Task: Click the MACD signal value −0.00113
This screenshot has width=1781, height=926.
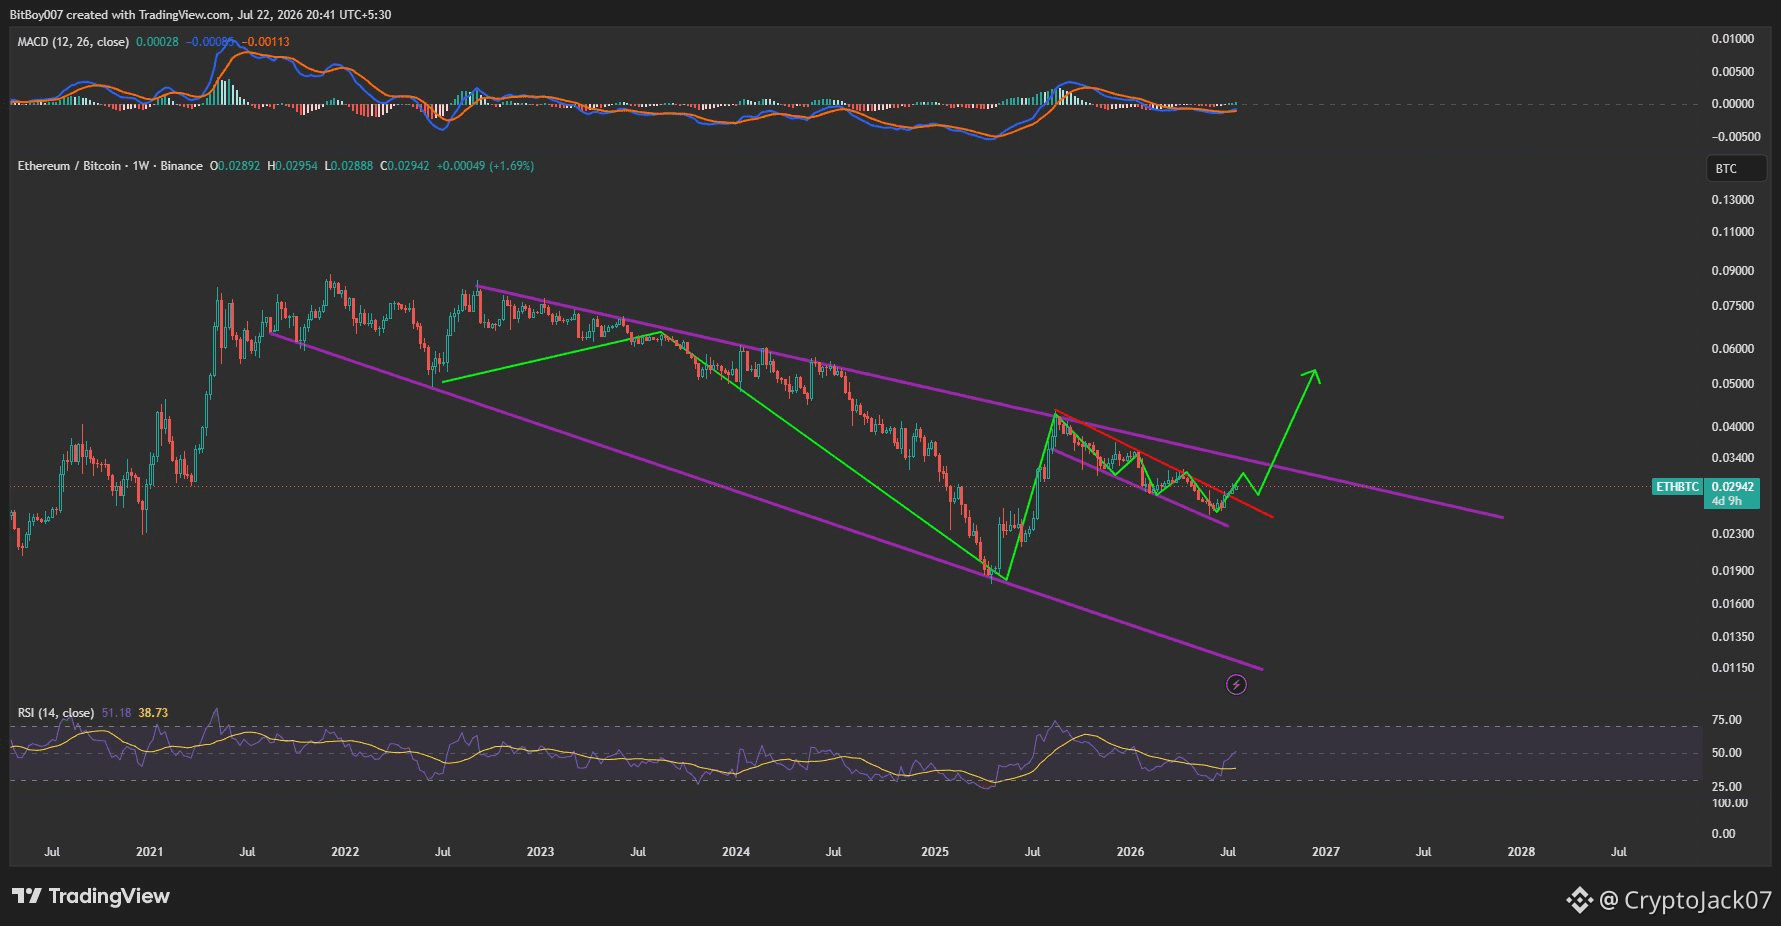Action: click(266, 42)
